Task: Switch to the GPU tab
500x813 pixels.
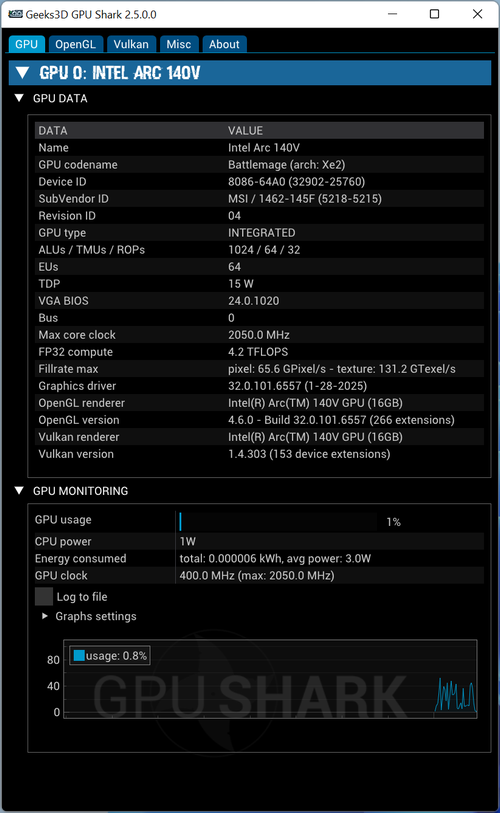Action: point(26,44)
